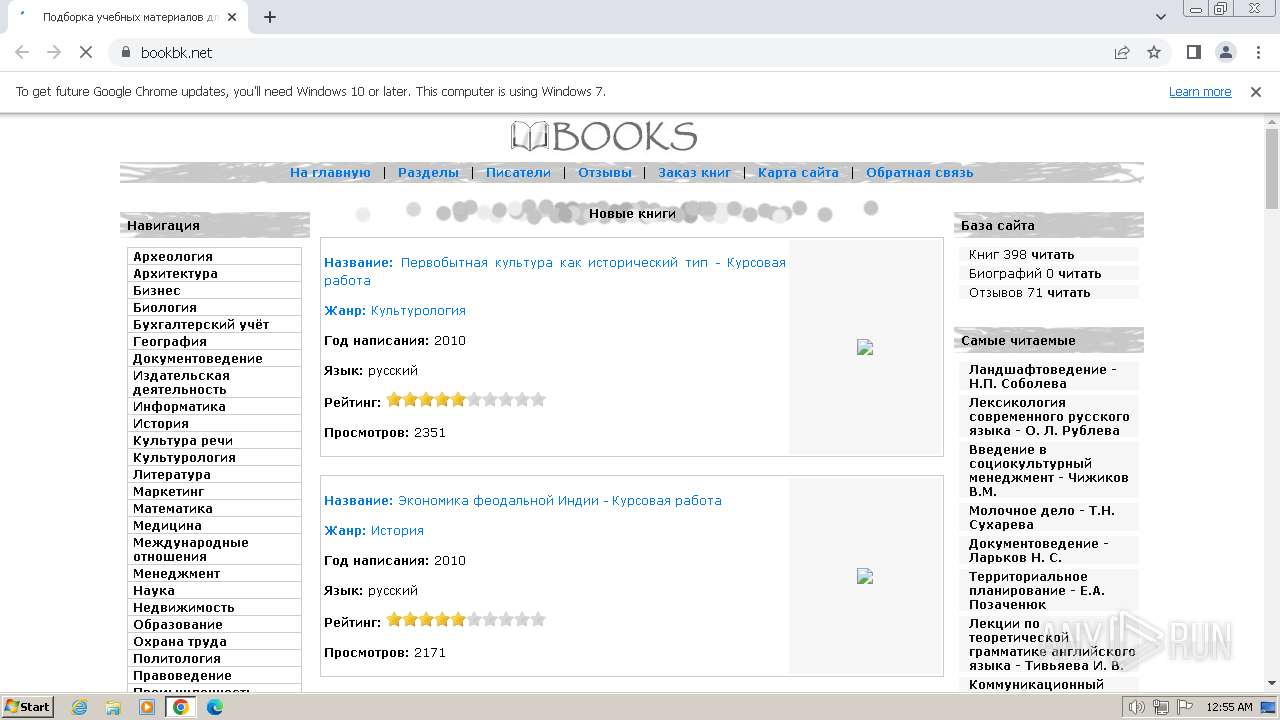Dismiss the Chrome update notification bar
Image resolution: width=1280 pixels, height=720 pixels.
(1256, 91)
